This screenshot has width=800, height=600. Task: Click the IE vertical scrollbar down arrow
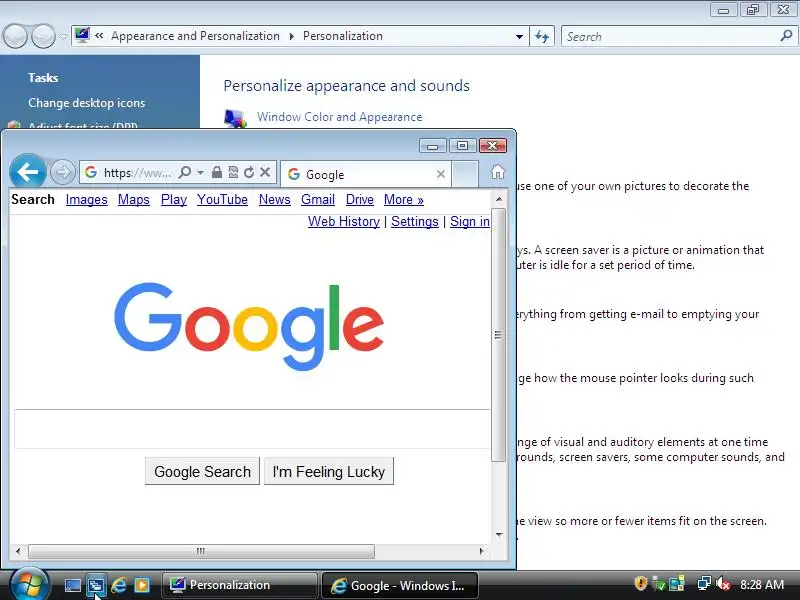click(499, 535)
